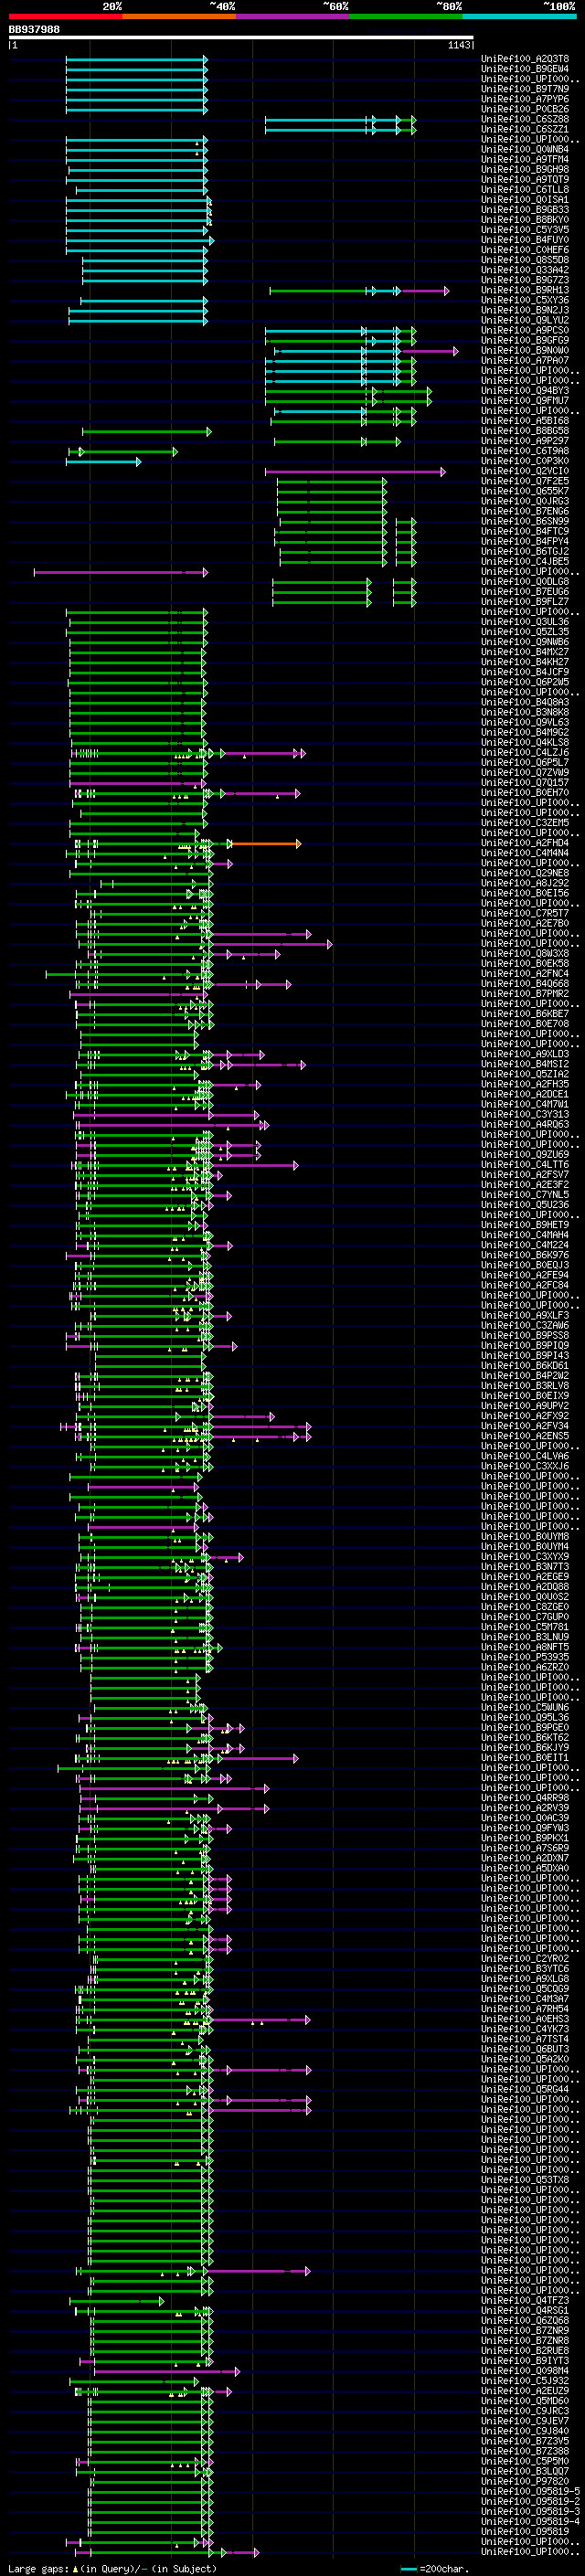Pick the UniRef100_B4MSI2 hit name

pyautogui.click(x=525, y=1064)
